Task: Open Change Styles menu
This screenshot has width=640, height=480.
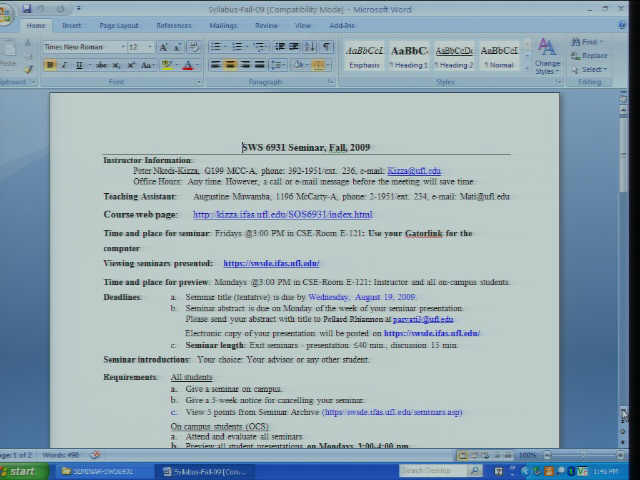Action: tap(547, 56)
